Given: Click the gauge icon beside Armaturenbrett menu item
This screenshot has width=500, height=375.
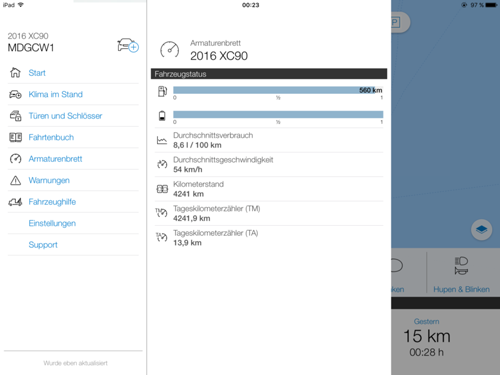Looking at the screenshot, I should point(15,159).
